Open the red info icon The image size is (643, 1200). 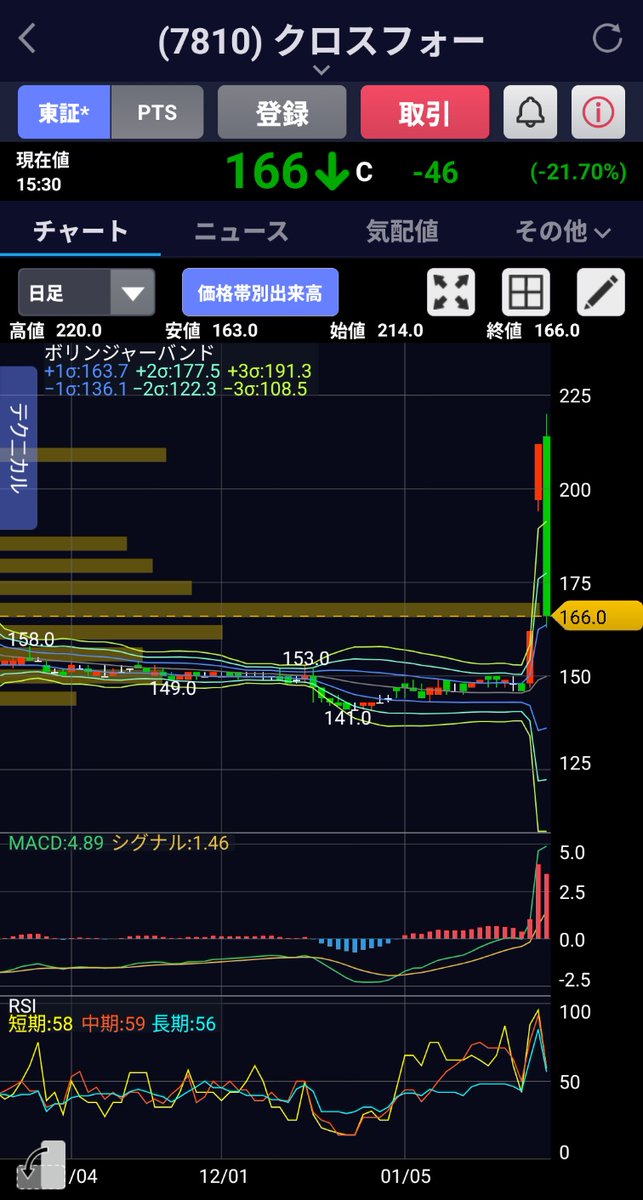(598, 112)
